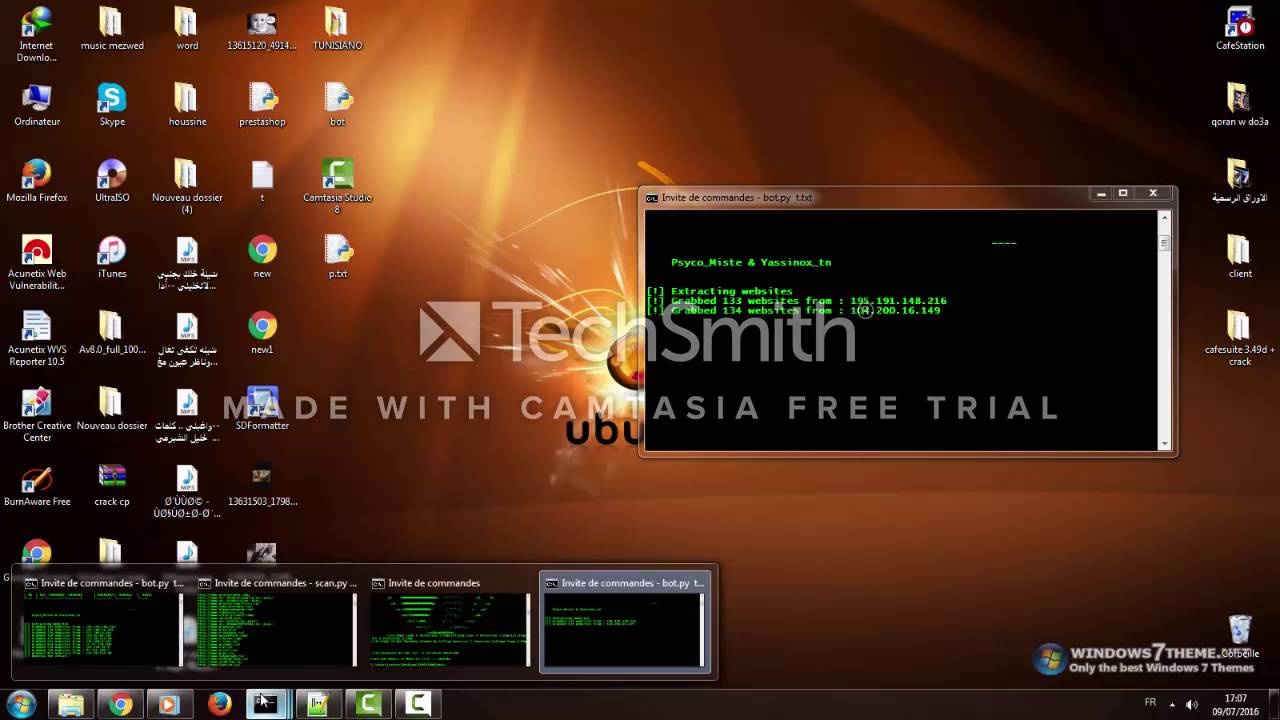Click the command prompt taskbar button
The height and width of the screenshot is (720, 1280).
[x=268, y=705]
